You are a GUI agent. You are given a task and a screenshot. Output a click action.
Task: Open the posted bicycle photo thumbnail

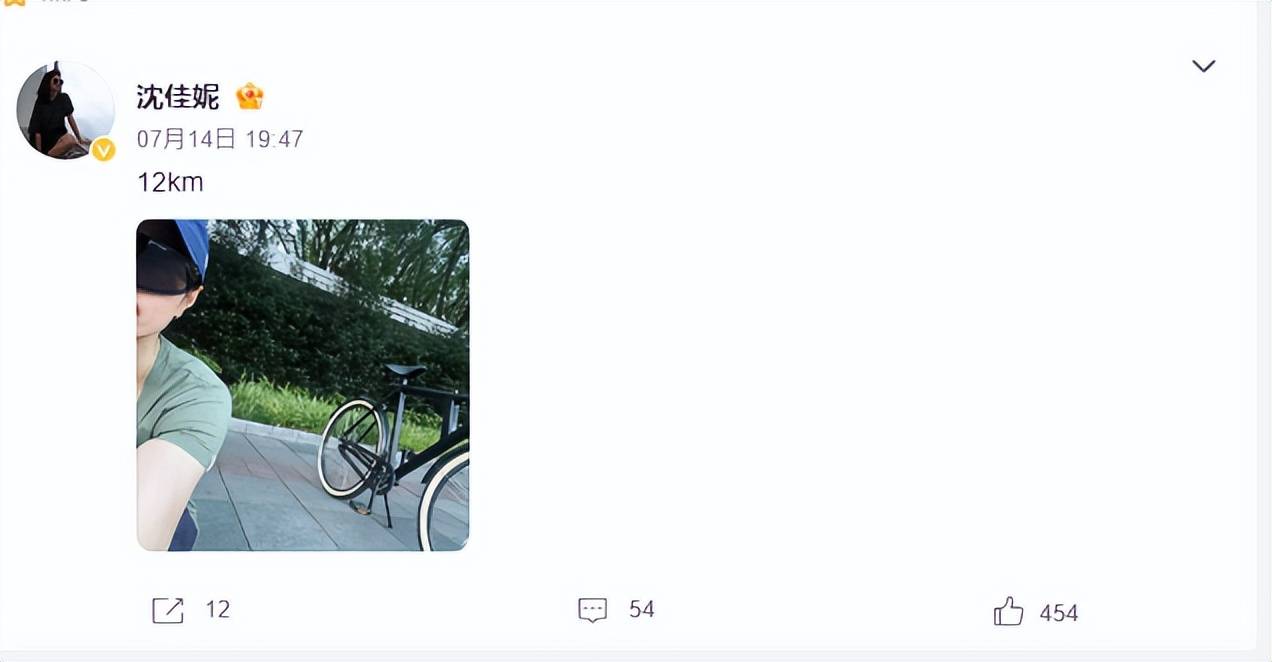[303, 385]
